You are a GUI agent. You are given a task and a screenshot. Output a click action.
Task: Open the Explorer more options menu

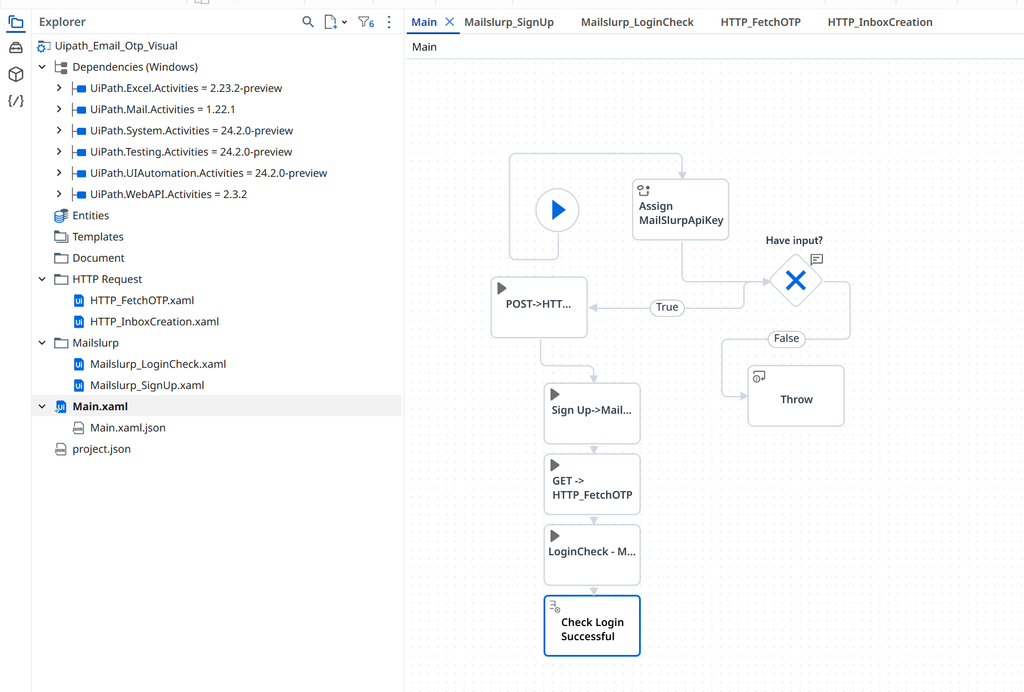pyautogui.click(x=389, y=22)
